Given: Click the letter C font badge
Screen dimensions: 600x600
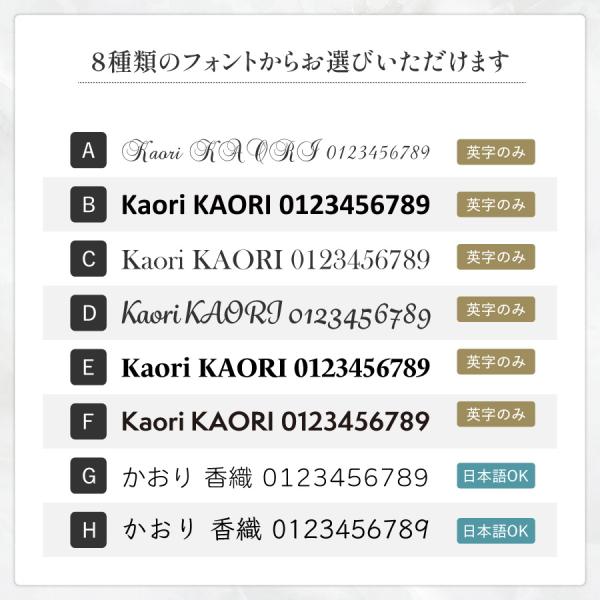Looking at the screenshot, I should click(x=89, y=259).
